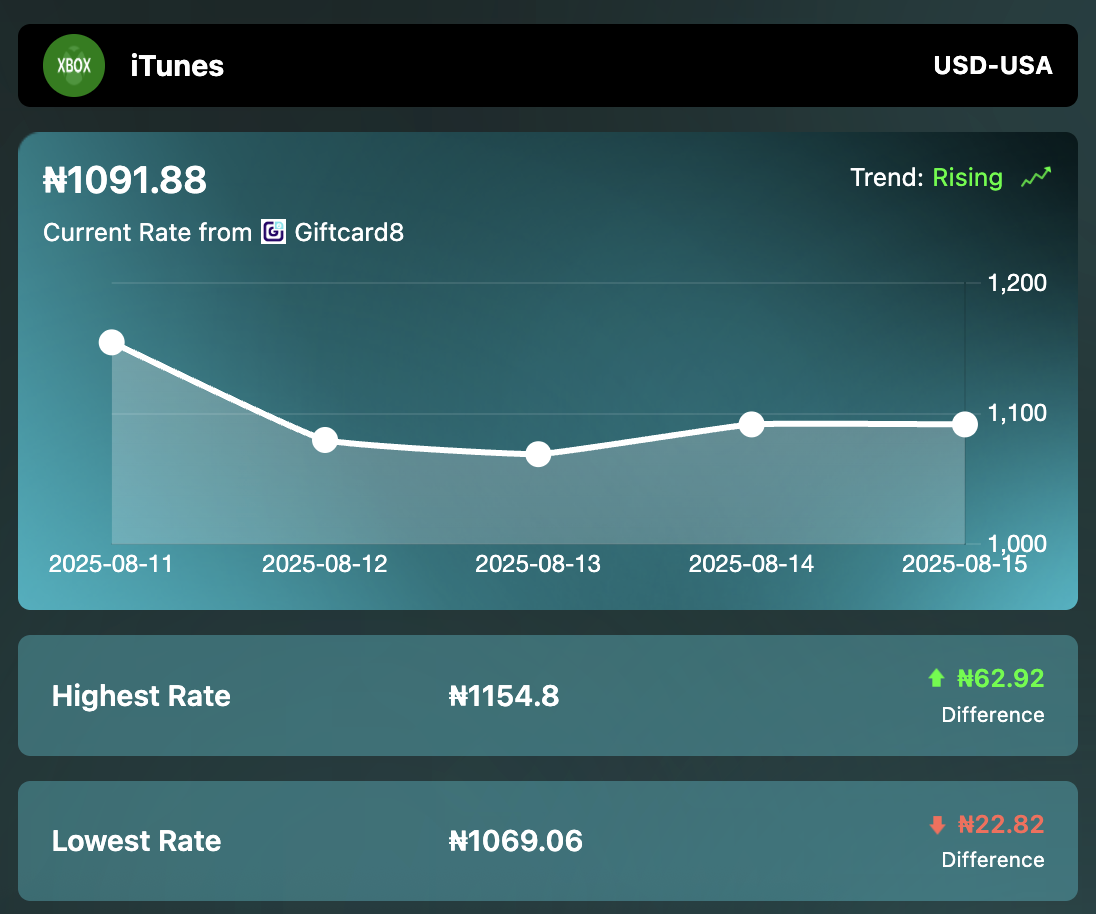Viewport: 1096px width, 914px height.
Task: Click the final 2025-08-15 chart point
Action: point(964,424)
